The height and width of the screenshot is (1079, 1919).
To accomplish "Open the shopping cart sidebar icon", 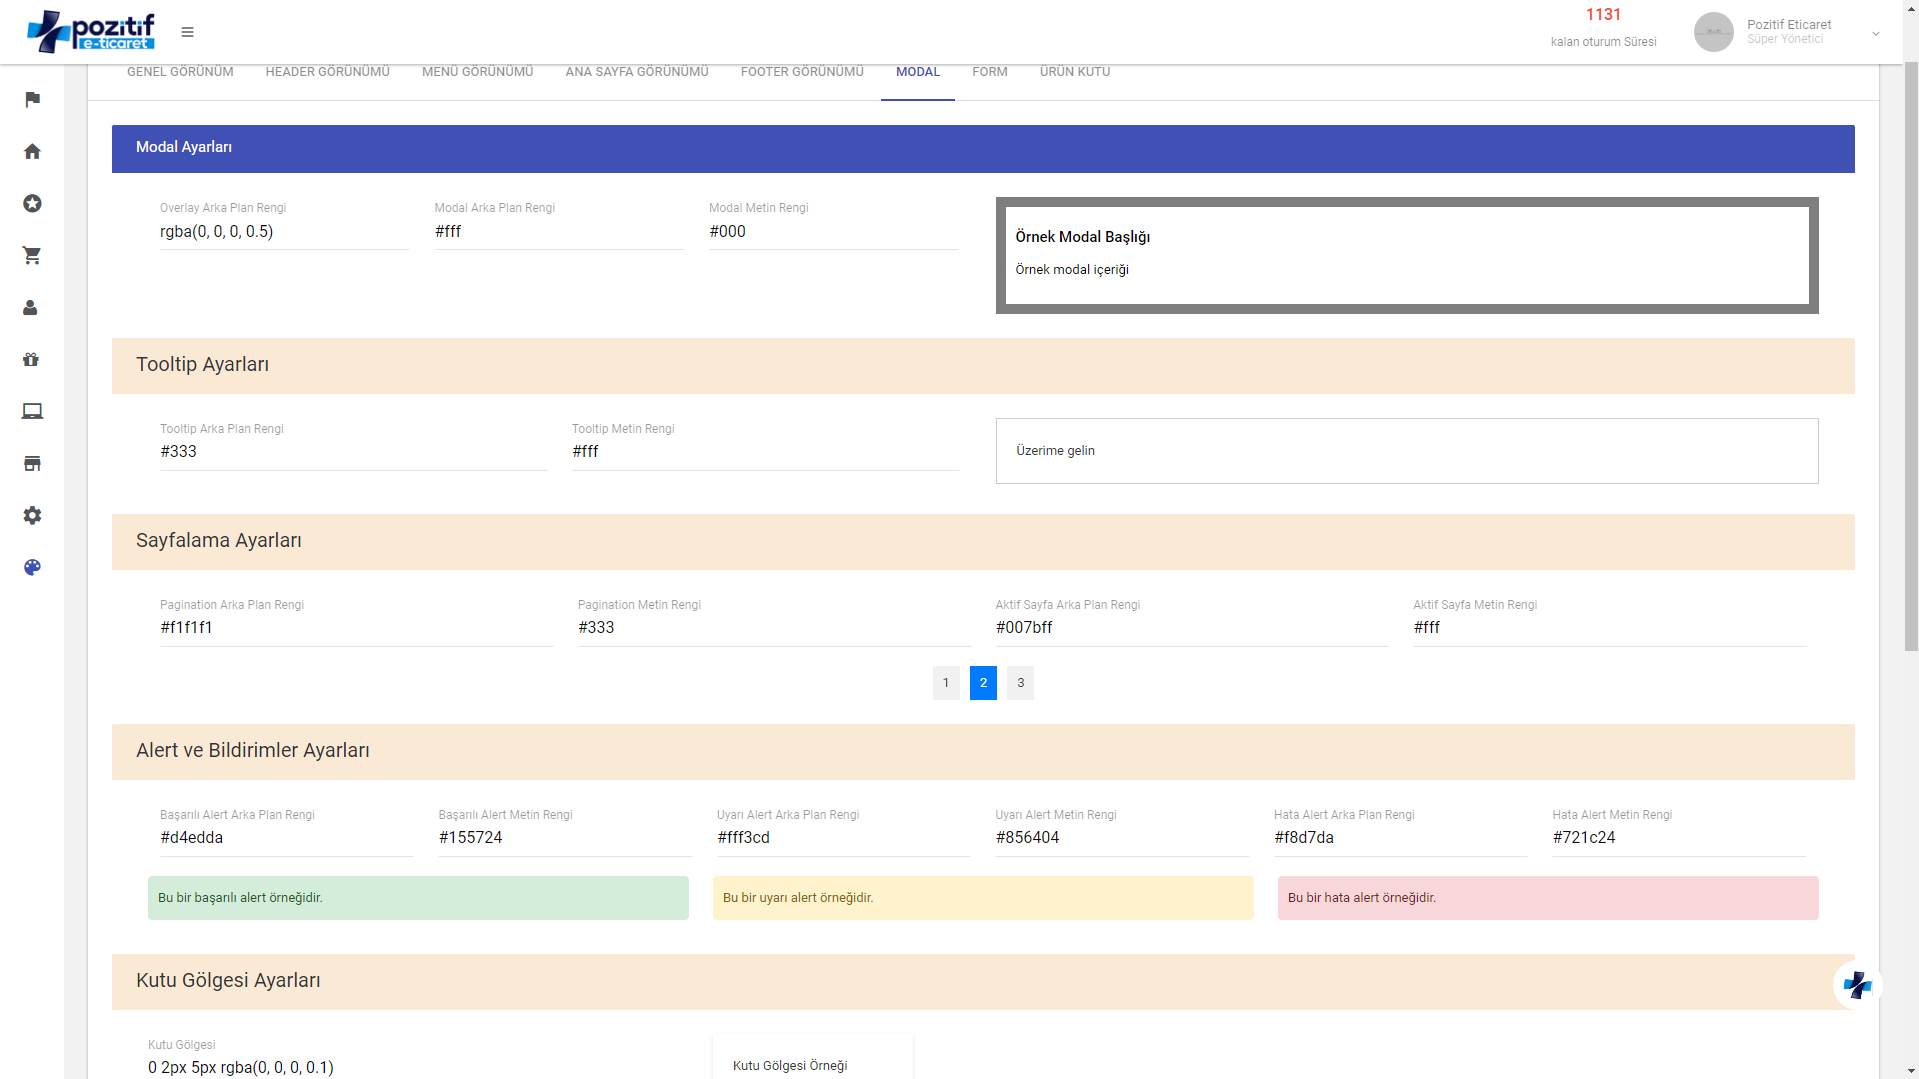I will pyautogui.click(x=32, y=255).
